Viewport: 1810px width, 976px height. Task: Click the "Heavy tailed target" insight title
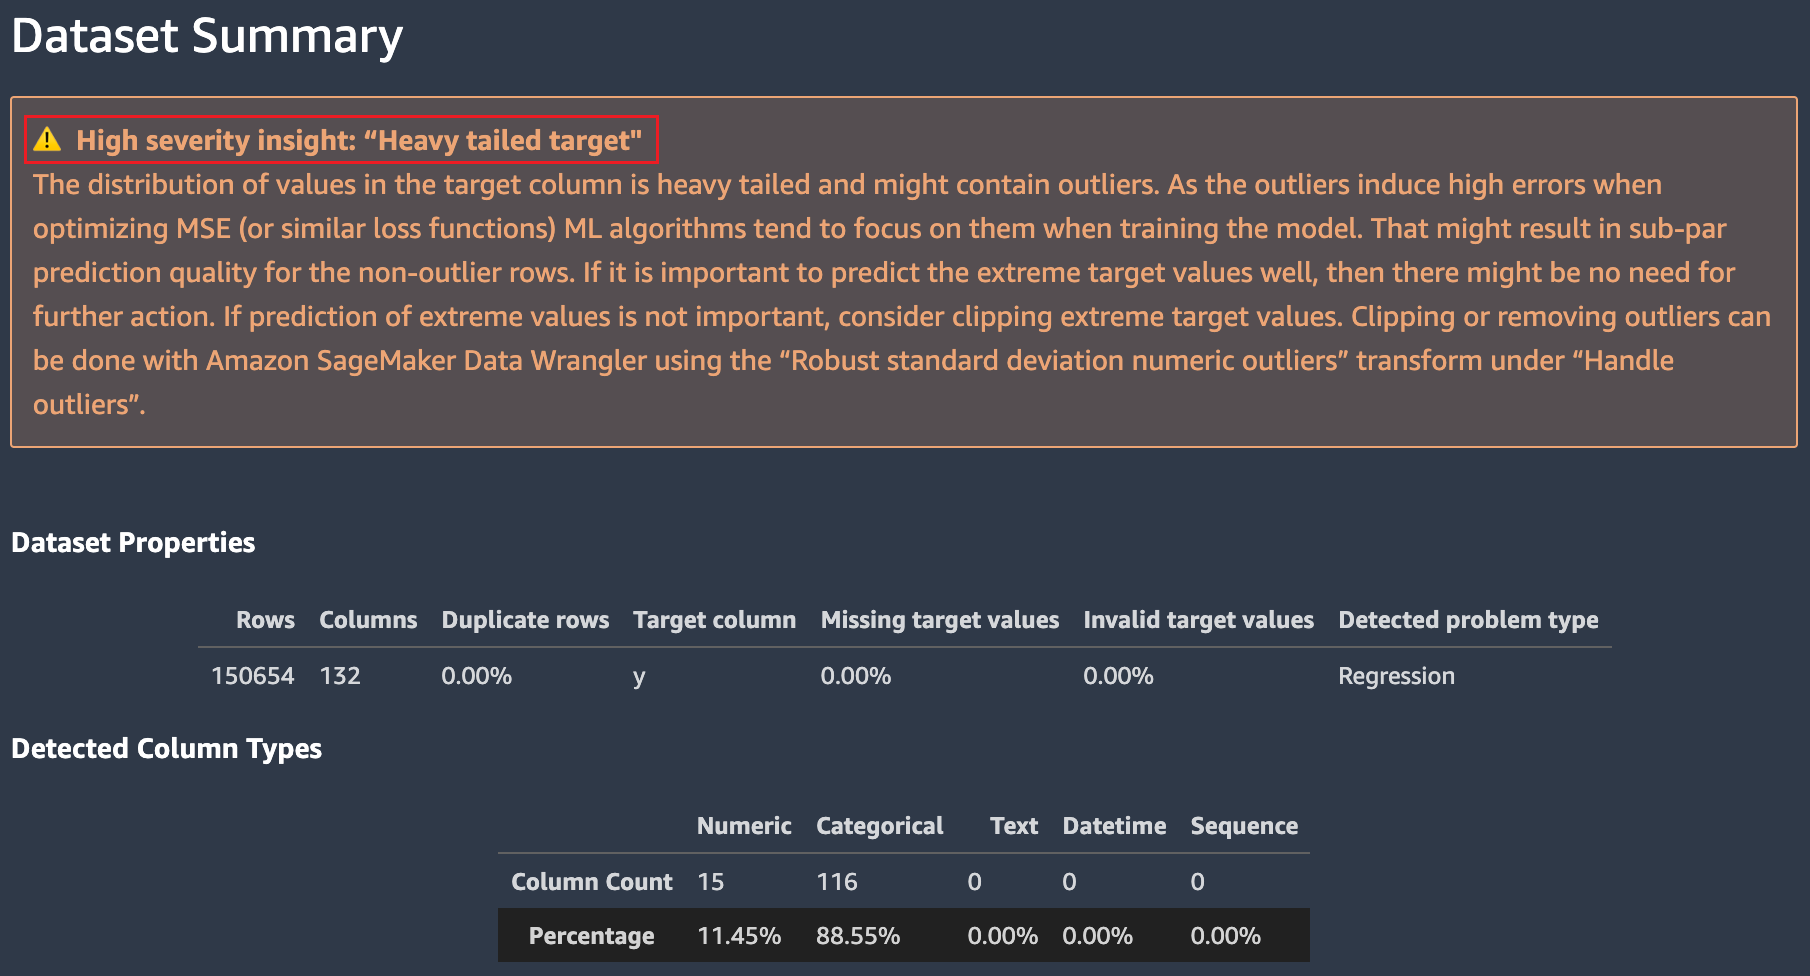[358, 140]
